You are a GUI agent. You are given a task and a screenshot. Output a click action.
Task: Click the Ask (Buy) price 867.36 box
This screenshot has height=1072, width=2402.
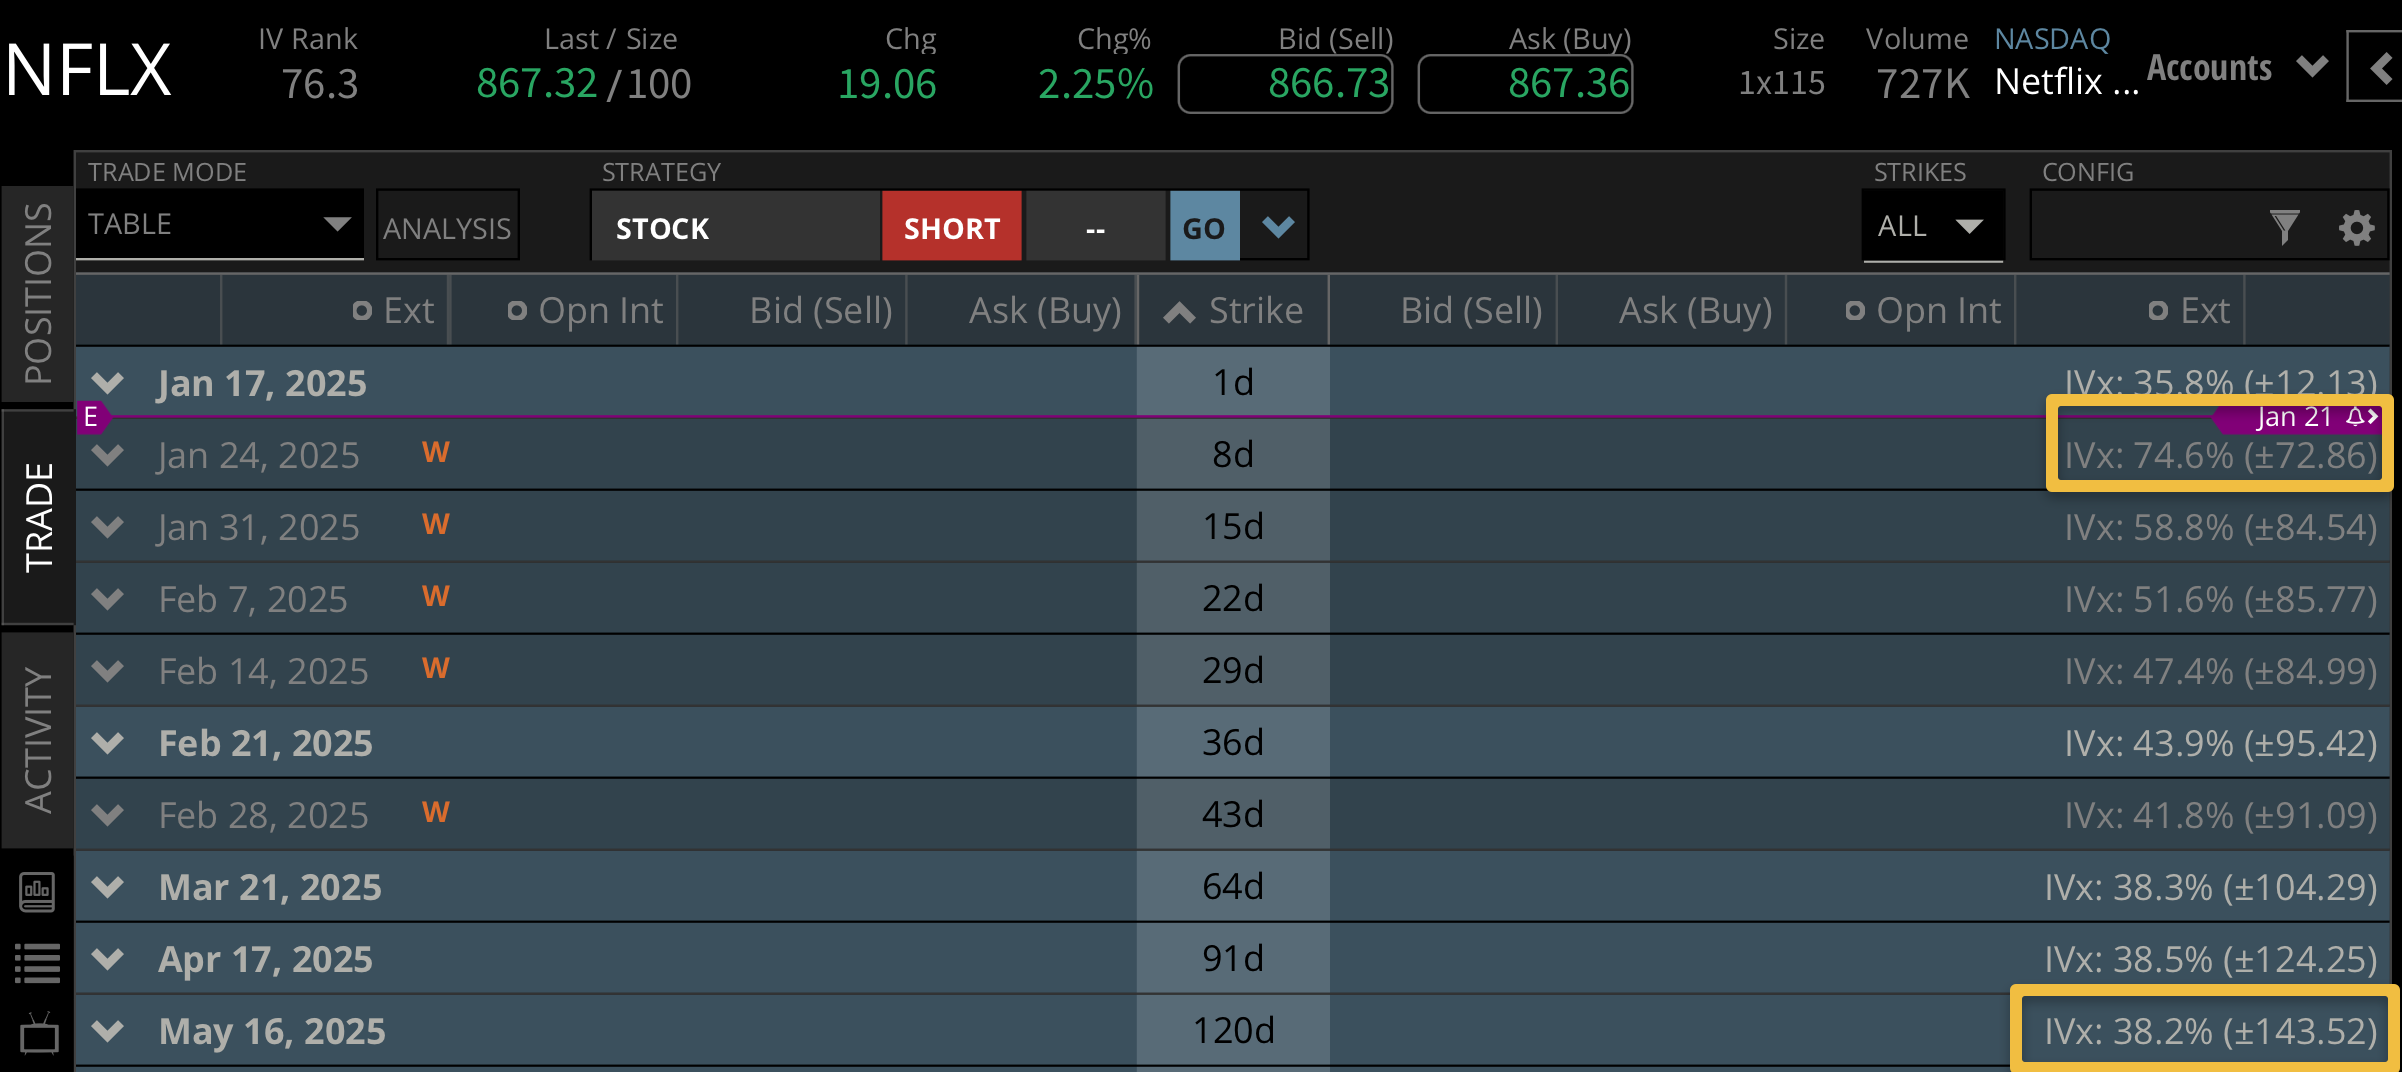(x=1525, y=84)
